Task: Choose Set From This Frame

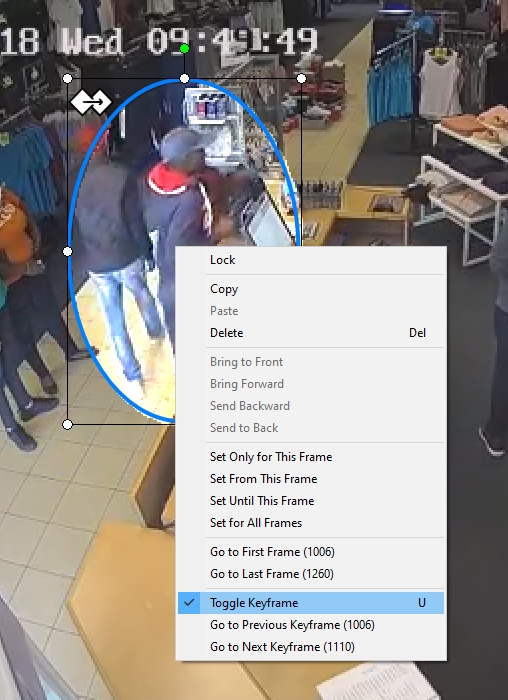Action: point(311,479)
